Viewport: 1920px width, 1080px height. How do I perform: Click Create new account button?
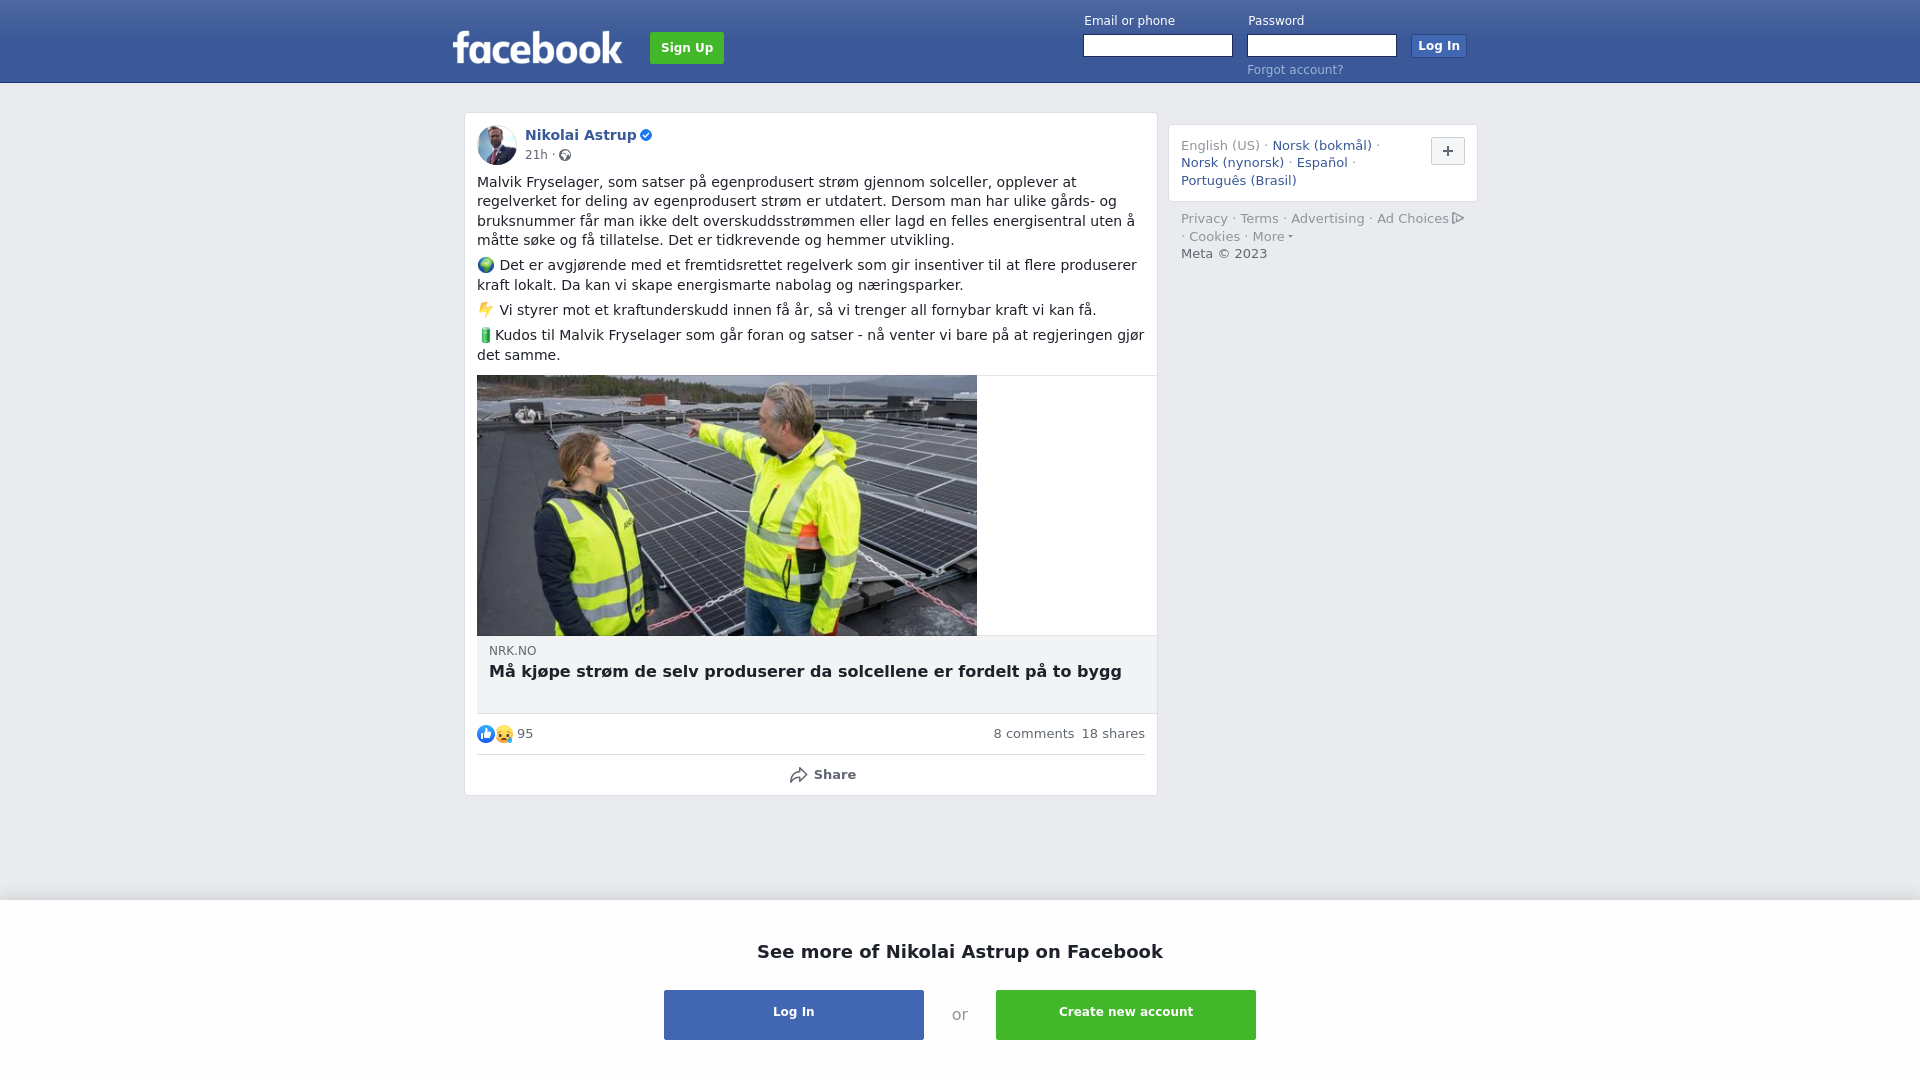point(1126,1015)
